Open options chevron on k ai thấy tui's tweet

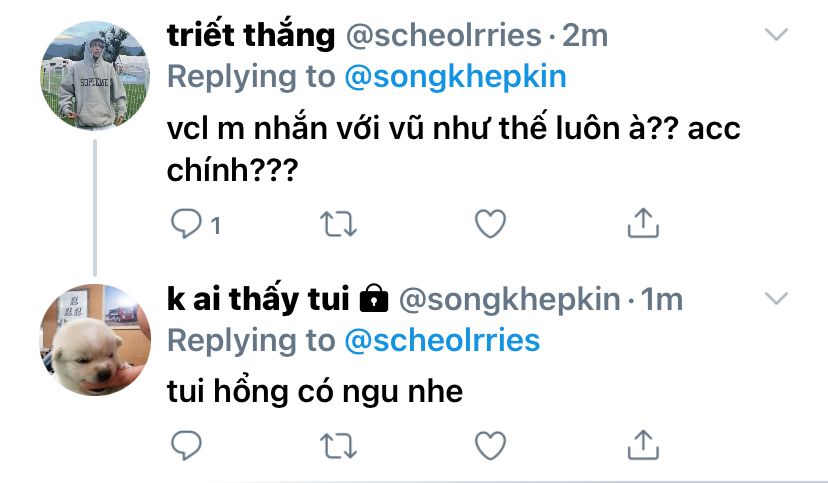coord(776,298)
